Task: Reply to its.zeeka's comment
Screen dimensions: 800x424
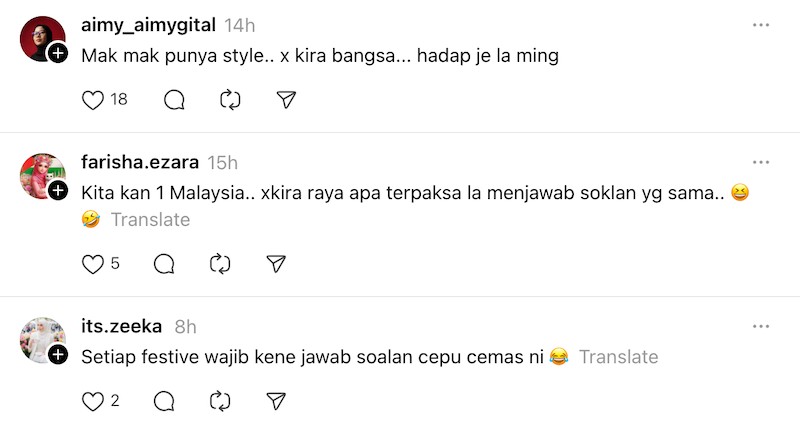Action: point(164,401)
